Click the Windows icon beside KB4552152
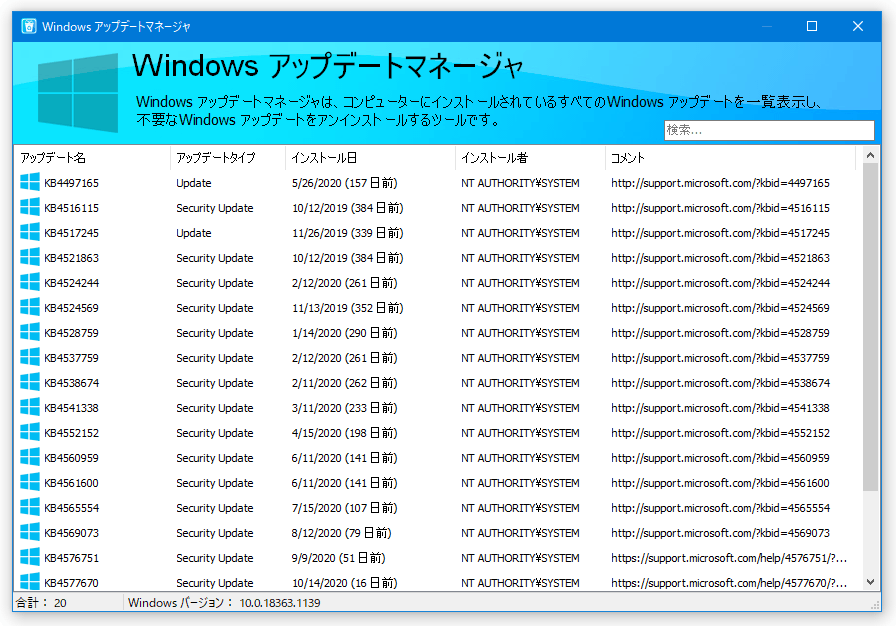The height and width of the screenshot is (626, 896). point(30,432)
